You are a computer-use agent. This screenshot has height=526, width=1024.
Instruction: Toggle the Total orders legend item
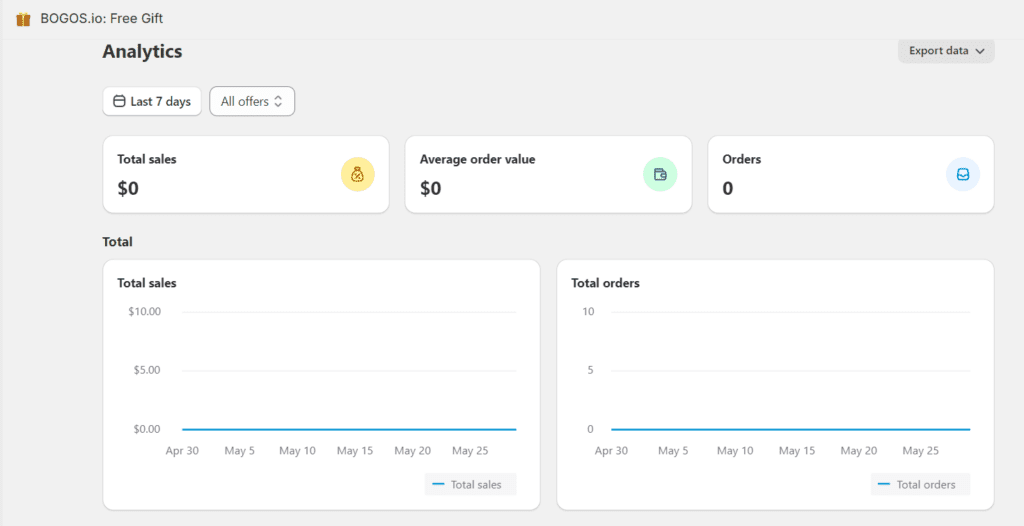pyautogui.click(x=916, y=485)
